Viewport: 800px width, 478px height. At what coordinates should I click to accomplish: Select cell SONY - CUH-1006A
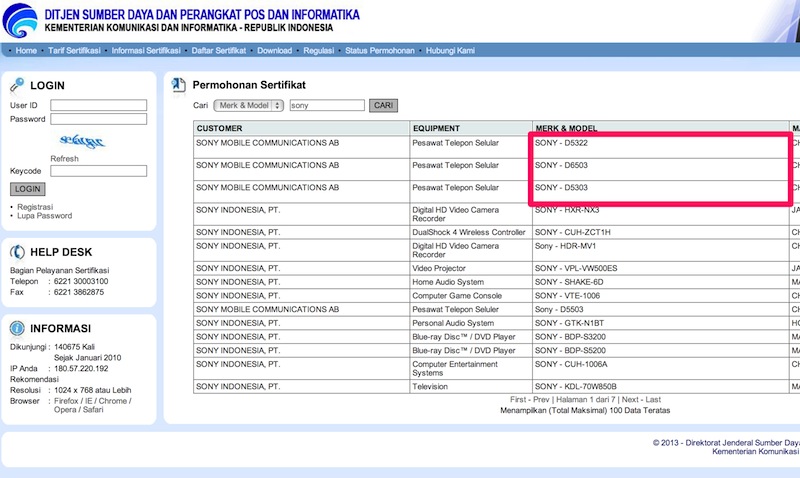coord(660,368)
